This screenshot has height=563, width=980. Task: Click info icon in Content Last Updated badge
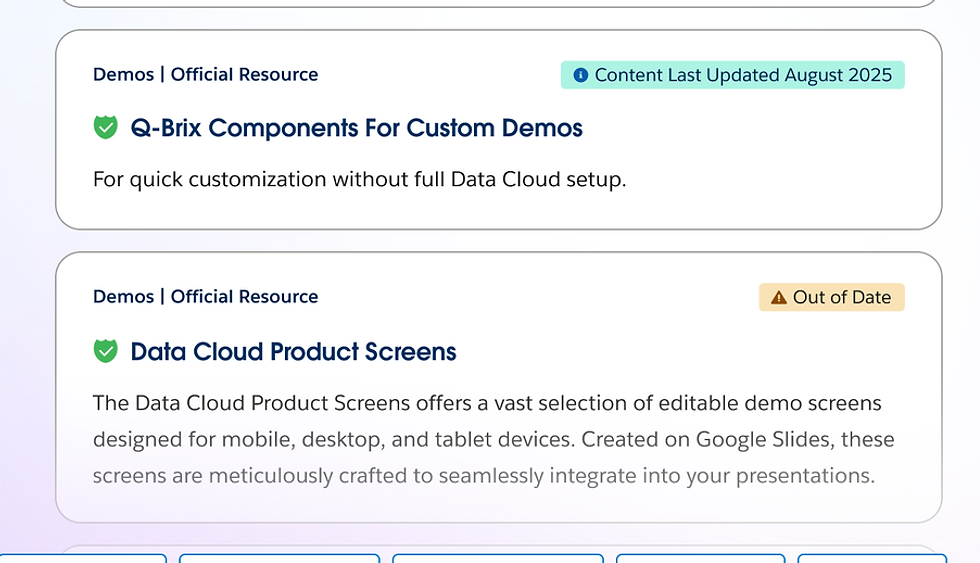click(x=581, y=75)
